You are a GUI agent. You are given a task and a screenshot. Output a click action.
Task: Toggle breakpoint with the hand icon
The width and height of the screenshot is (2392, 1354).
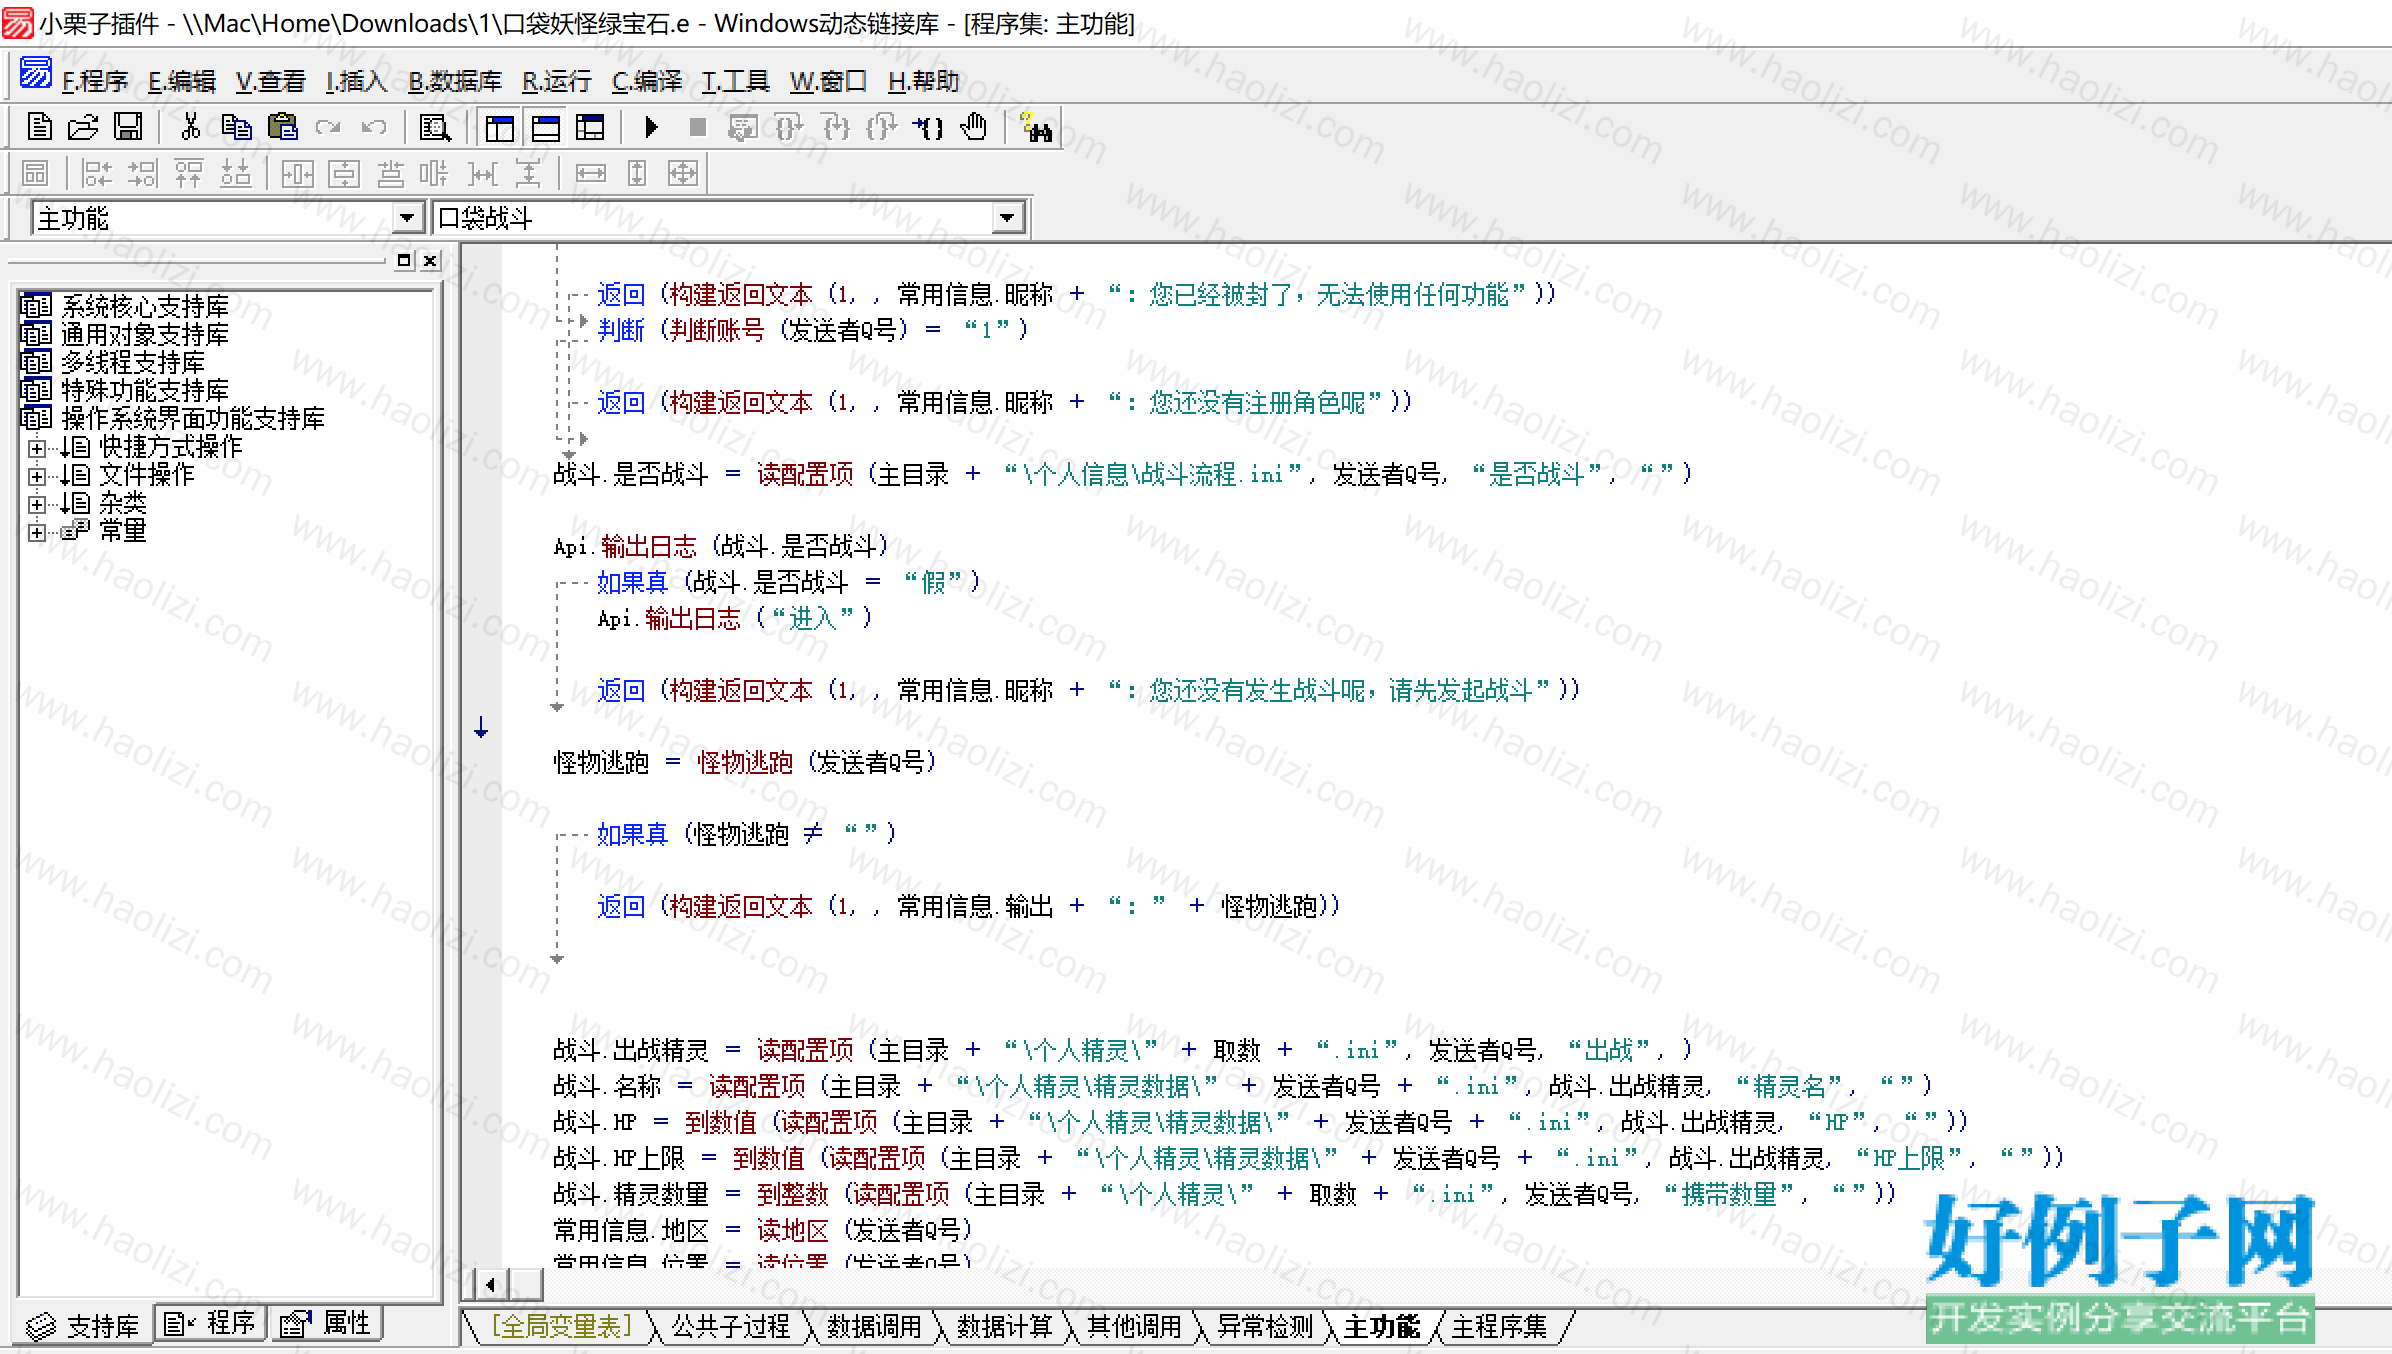[x=973, y=127]
